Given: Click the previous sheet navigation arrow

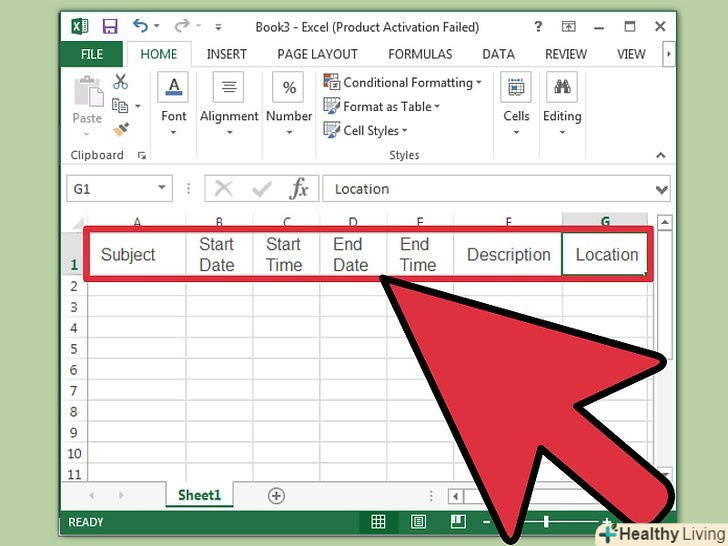Looking at the screenshot, I should pyautogui.click(x=91, y=495).
